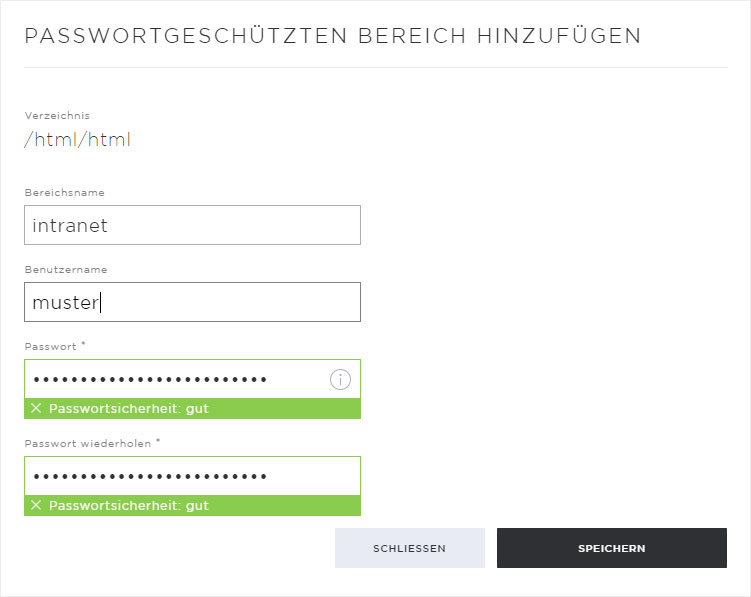Click the first Passwortsicherheit: gut message
Image resolution: width=751 pixels, height=597 pixels.
tap(129, 409)
